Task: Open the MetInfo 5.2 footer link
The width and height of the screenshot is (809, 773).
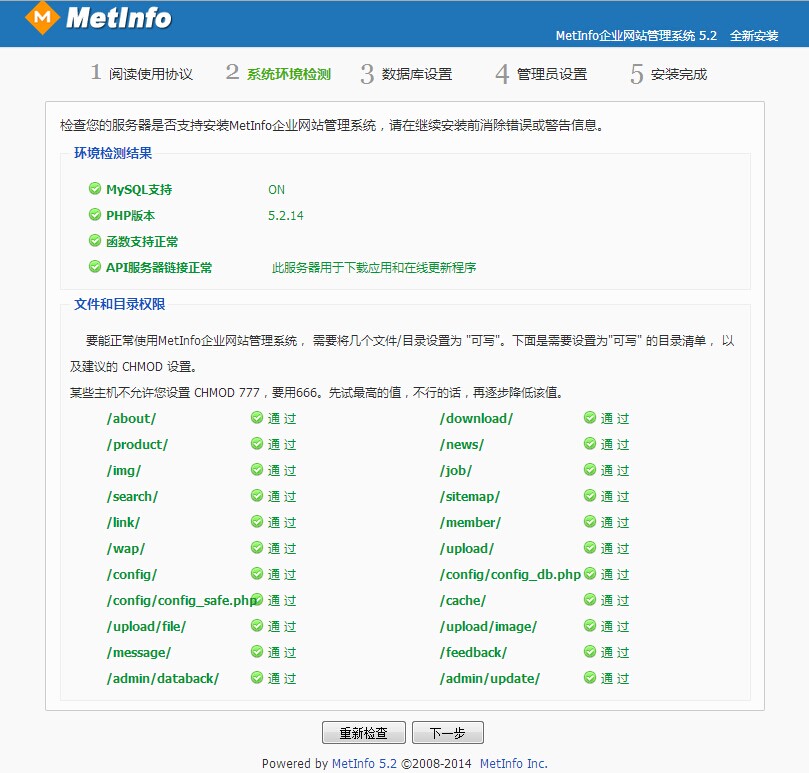Action: click(x=364, y=763)
